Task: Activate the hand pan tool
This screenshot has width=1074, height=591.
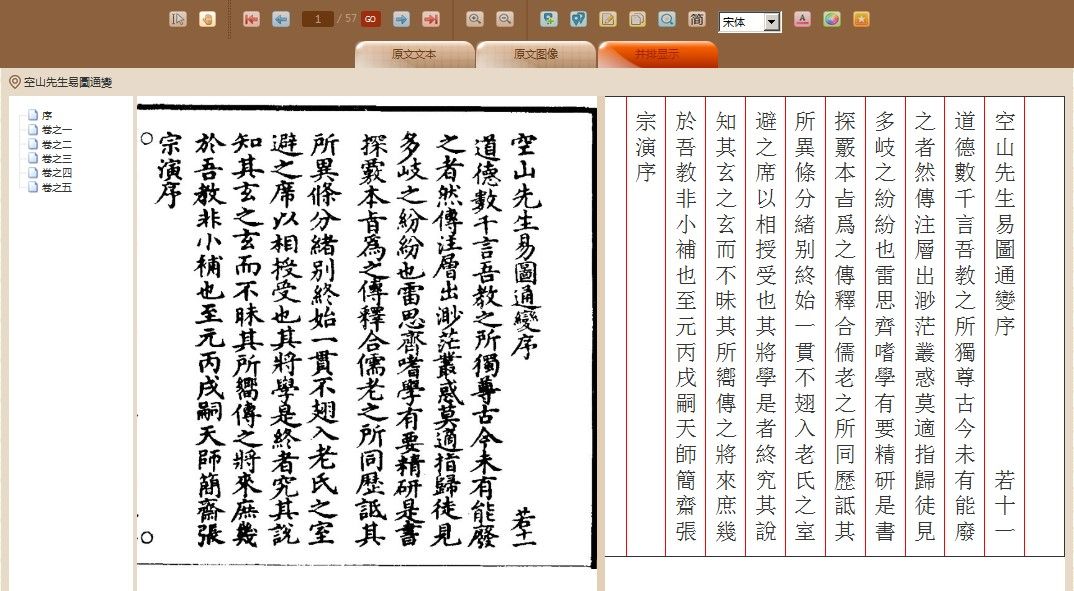Action: coord(207,19)
